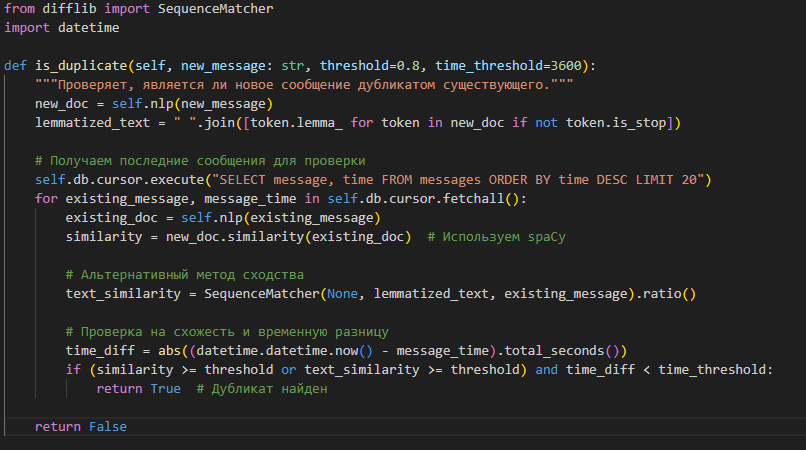The image size is (806, 450).
Task: Click the parameter 'time_threshold=3600'
Action: [508, 66]
